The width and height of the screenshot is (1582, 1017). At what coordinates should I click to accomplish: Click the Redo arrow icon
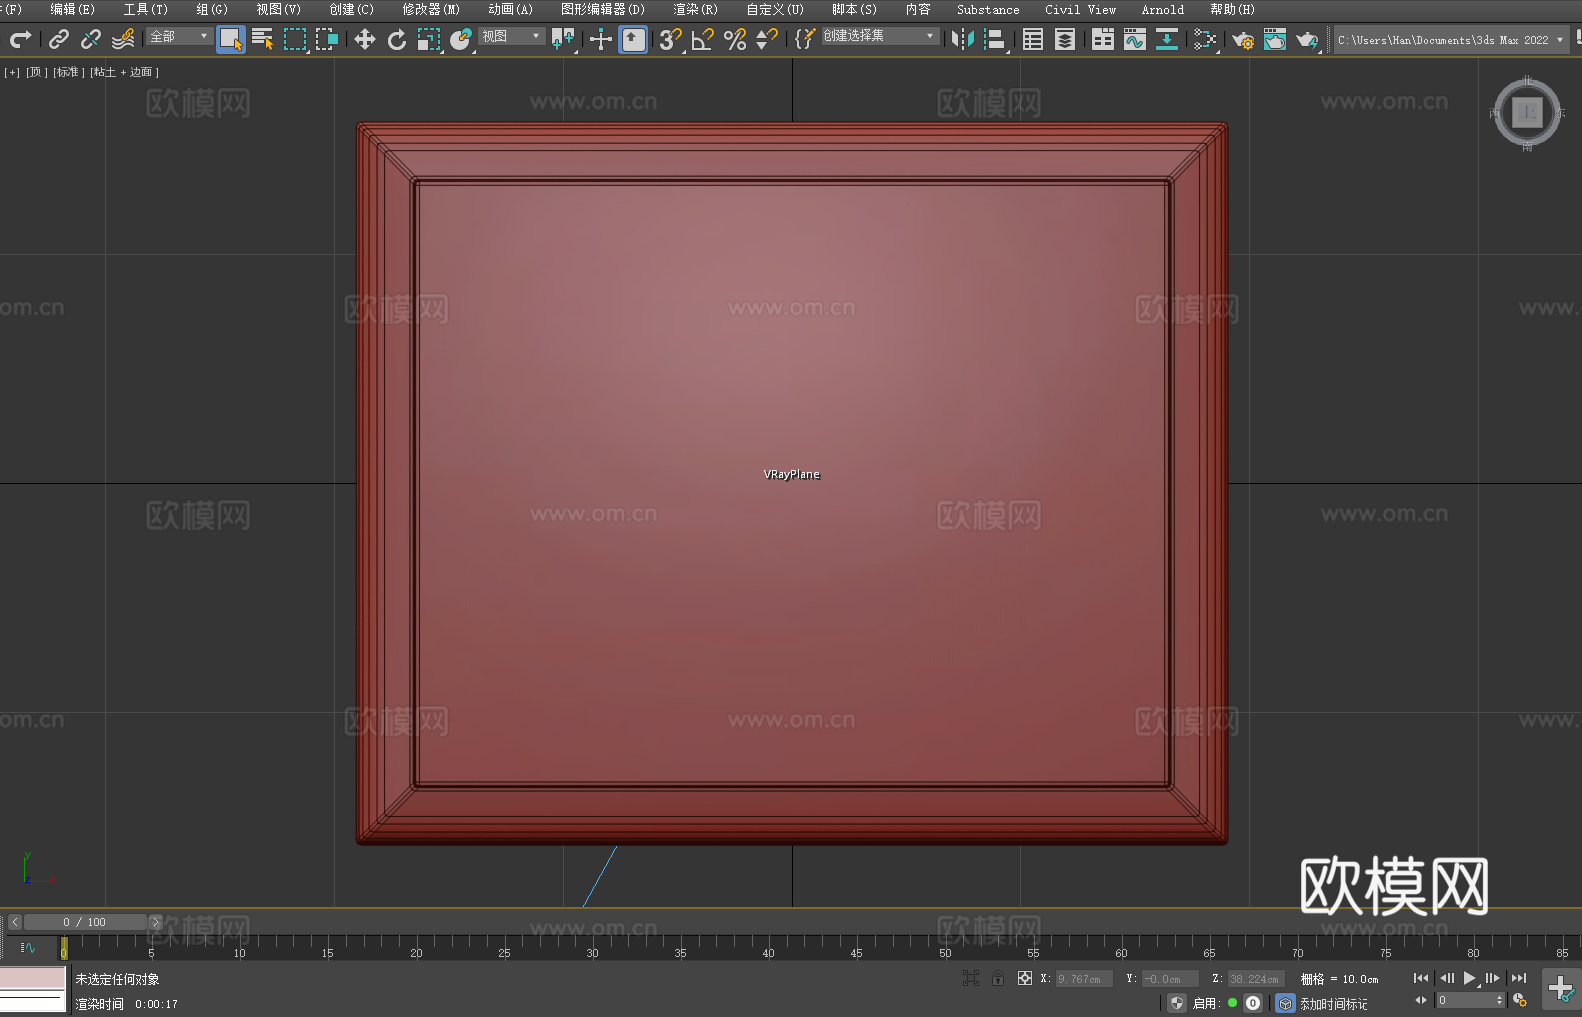[20, 39]
